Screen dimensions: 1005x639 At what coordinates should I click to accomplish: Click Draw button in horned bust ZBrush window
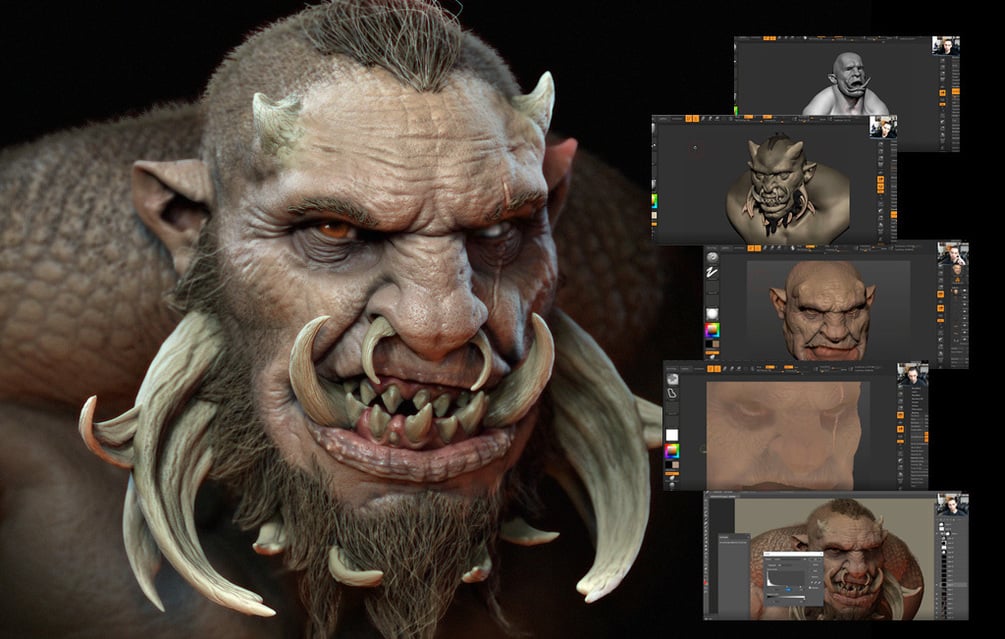(x=696, y=119)
